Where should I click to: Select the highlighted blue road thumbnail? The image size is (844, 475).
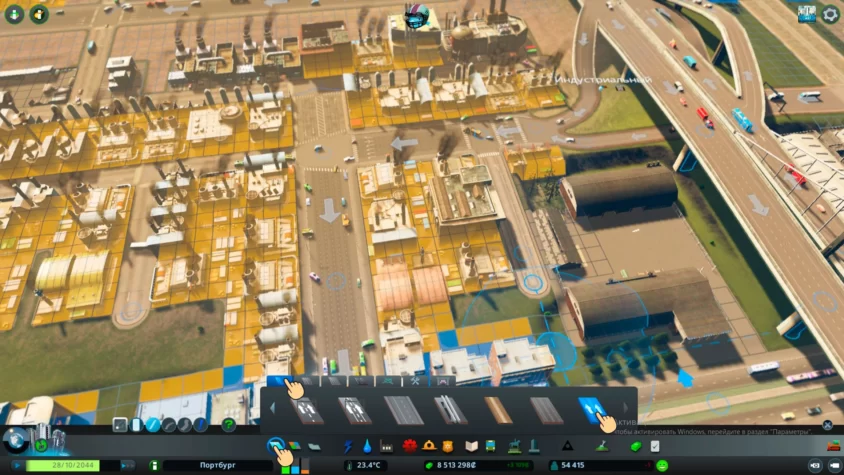[592, 410]
